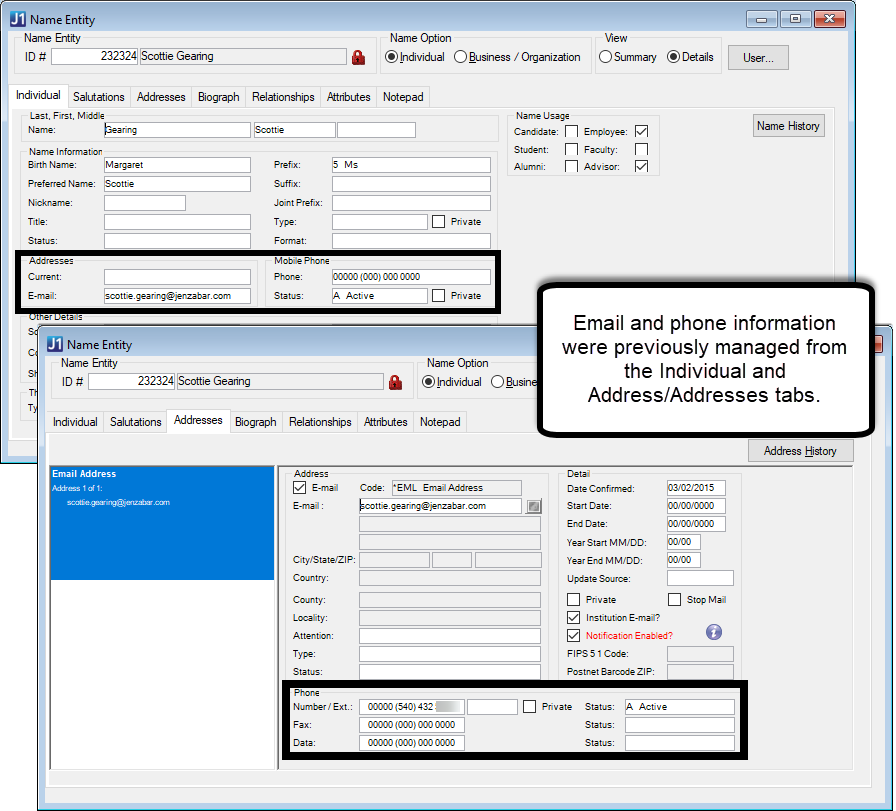896x811 pixels.
Task: Click the User... button
Action: [757, 57]
